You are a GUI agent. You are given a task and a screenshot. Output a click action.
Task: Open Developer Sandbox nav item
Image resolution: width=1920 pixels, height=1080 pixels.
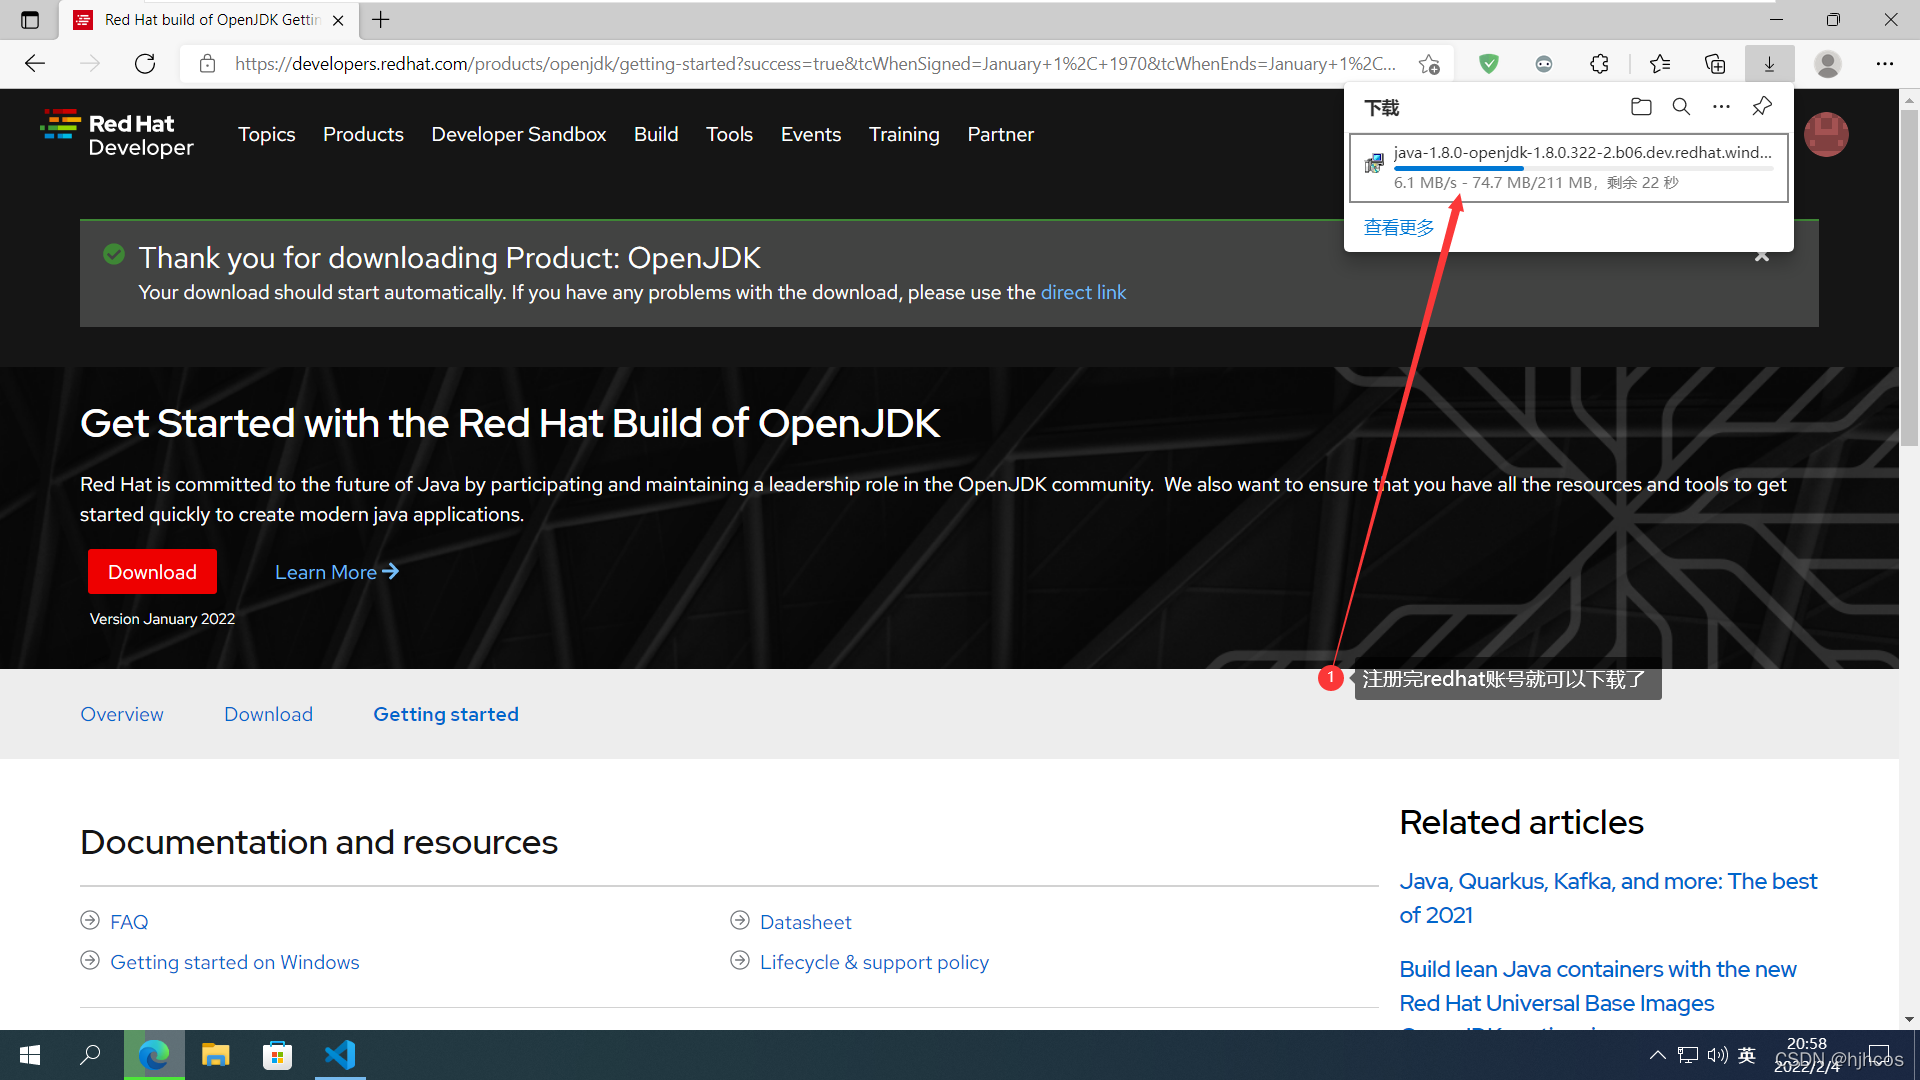(518, 134)
